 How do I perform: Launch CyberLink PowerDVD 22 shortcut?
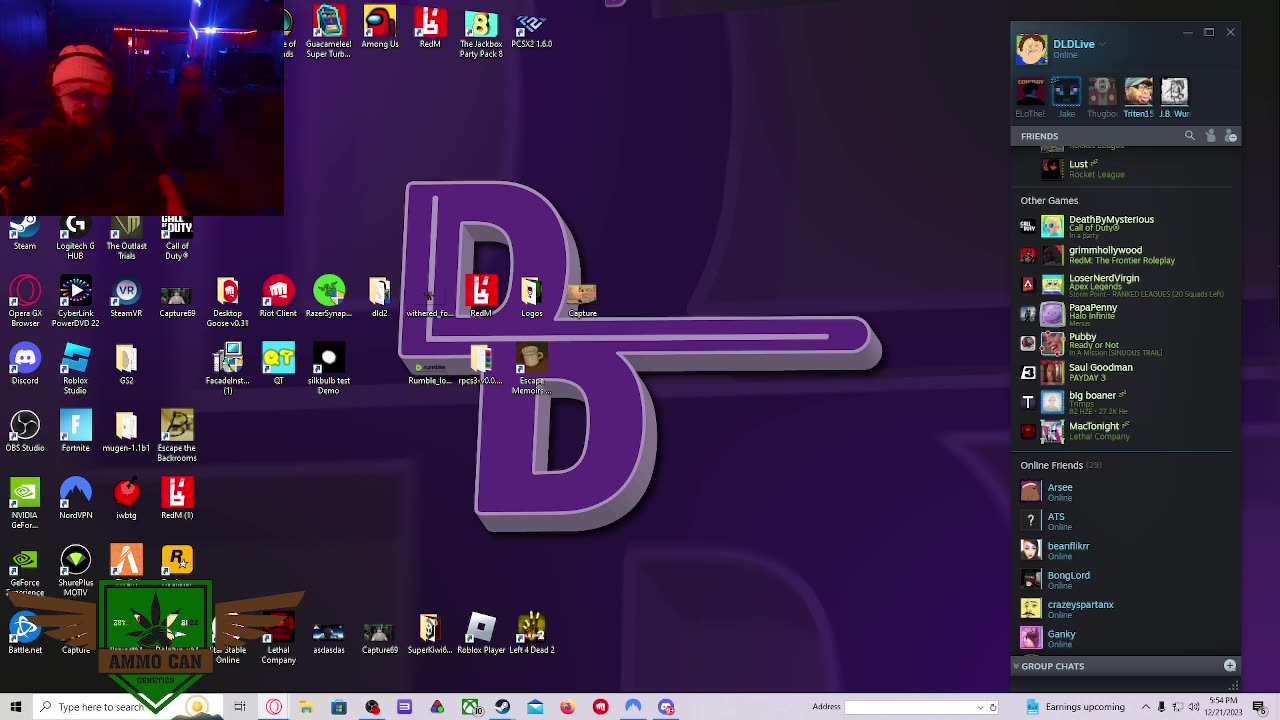(76, 302)
